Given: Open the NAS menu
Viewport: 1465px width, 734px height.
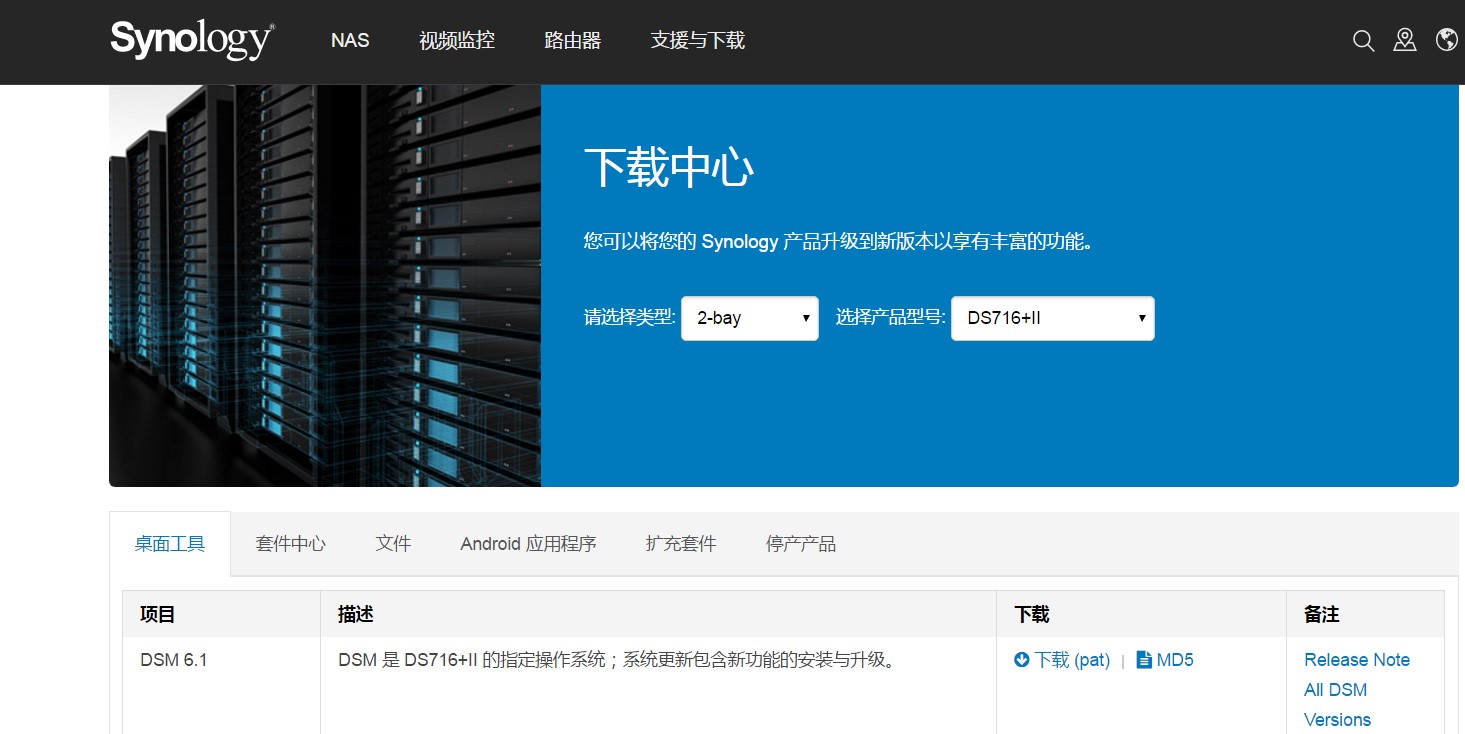Looking at the screenshot, I should coord(350,41).
